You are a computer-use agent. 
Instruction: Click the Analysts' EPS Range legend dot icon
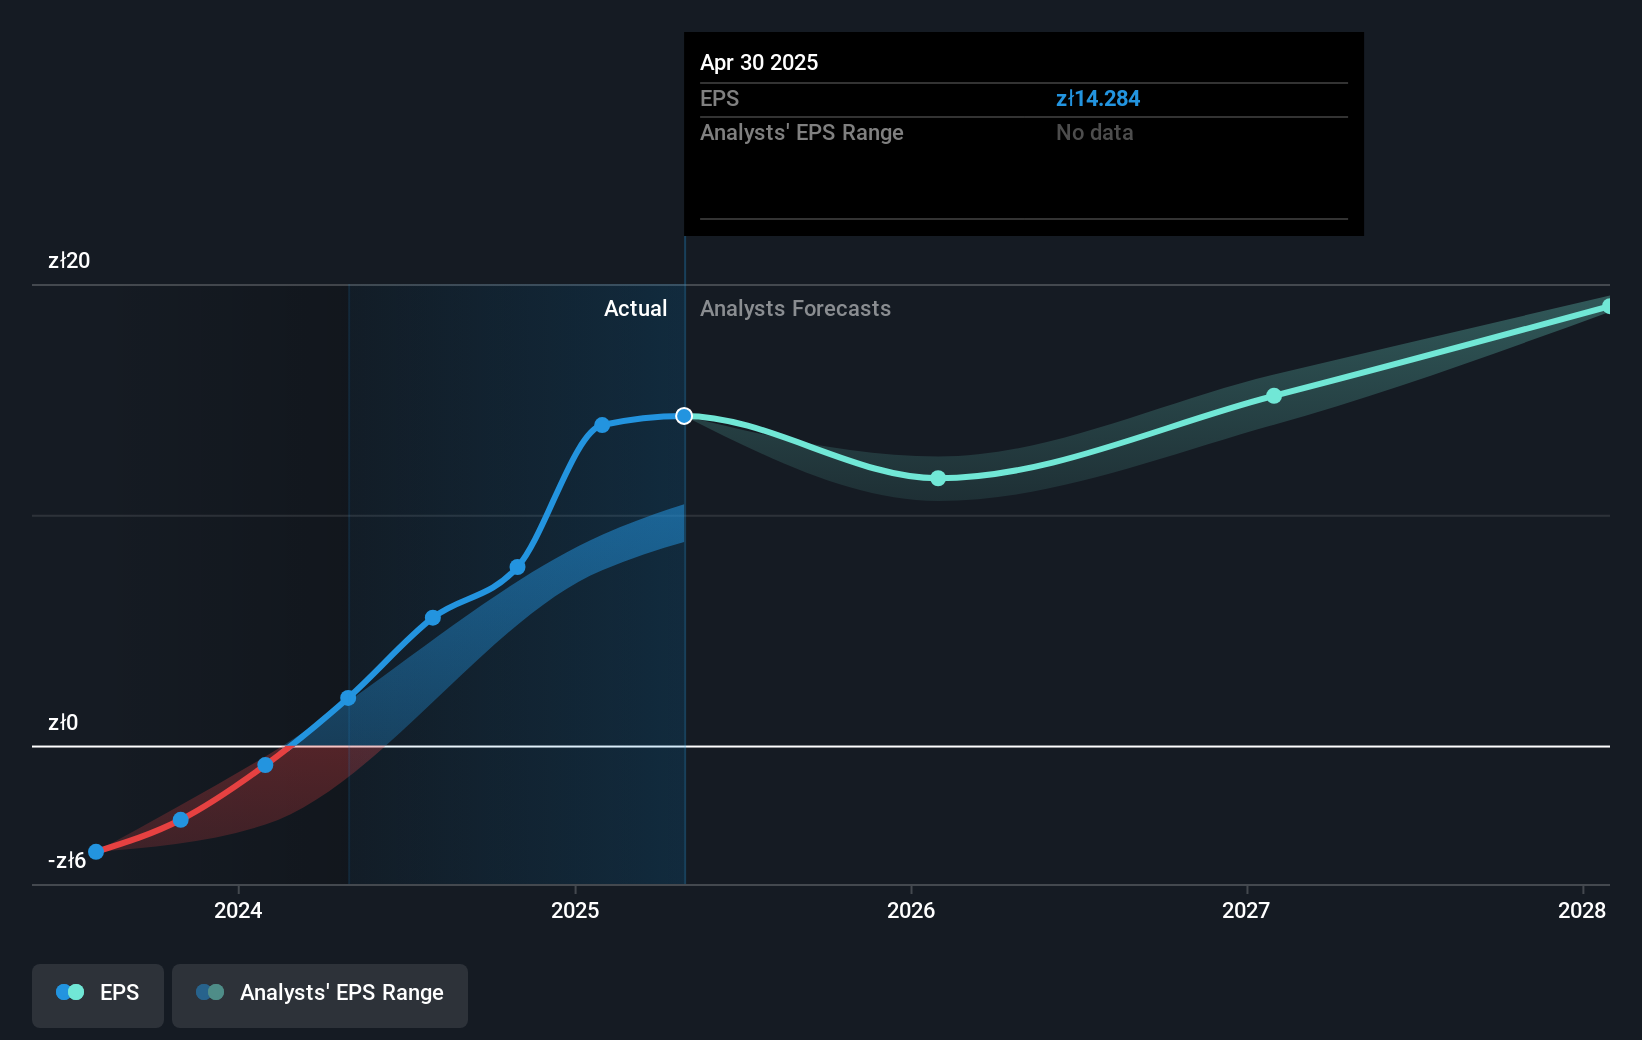point(210,992)
